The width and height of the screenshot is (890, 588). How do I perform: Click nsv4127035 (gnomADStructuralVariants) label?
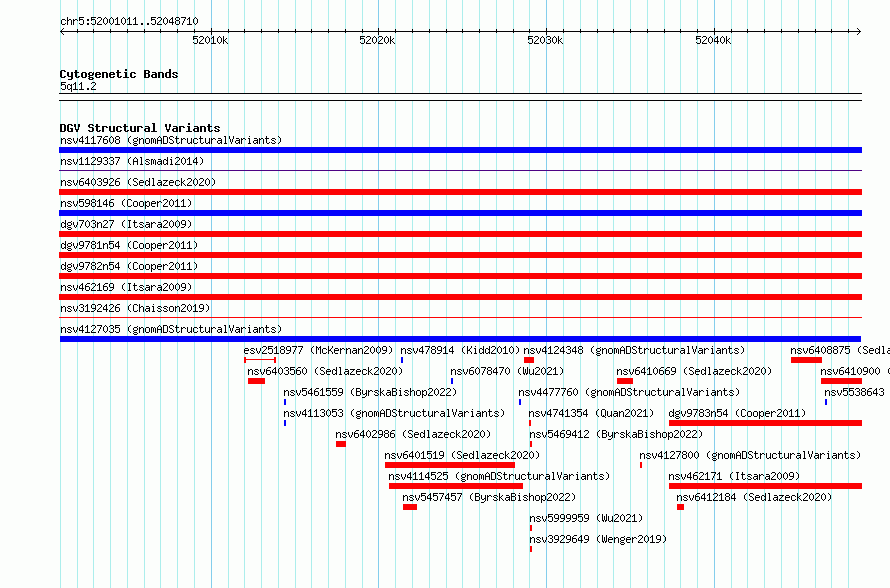coord(171,329)
